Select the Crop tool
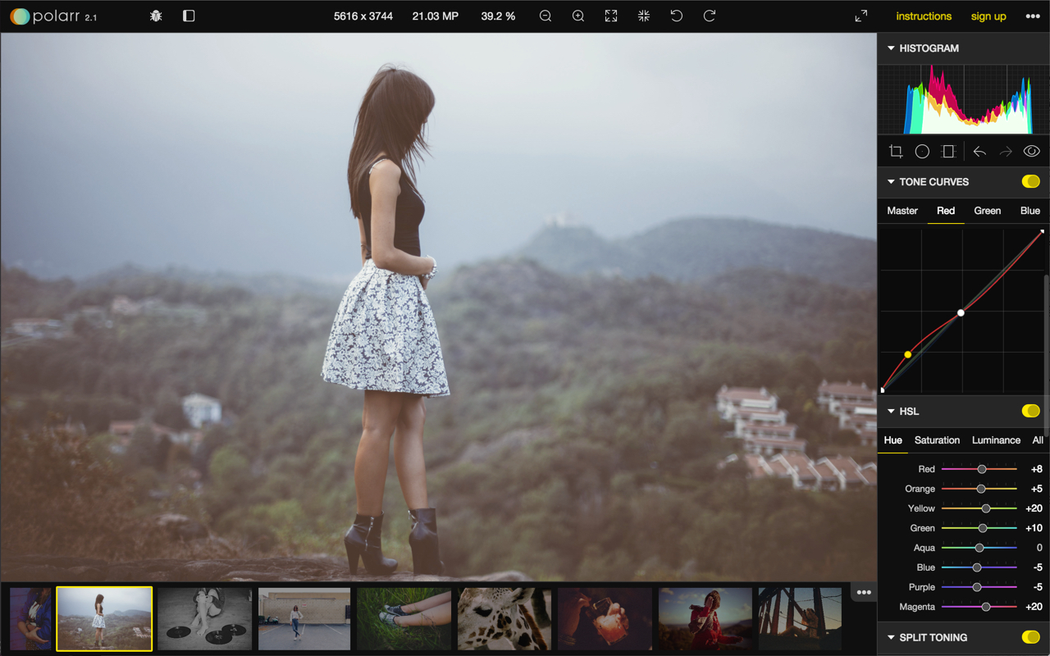This screenshot has height=656, width=1050. [x=896, y=151]
